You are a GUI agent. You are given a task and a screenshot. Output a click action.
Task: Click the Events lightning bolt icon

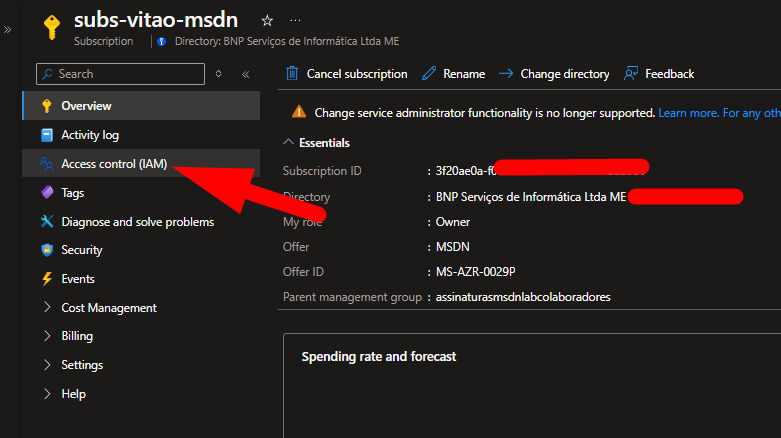click(x=46, y=279)
